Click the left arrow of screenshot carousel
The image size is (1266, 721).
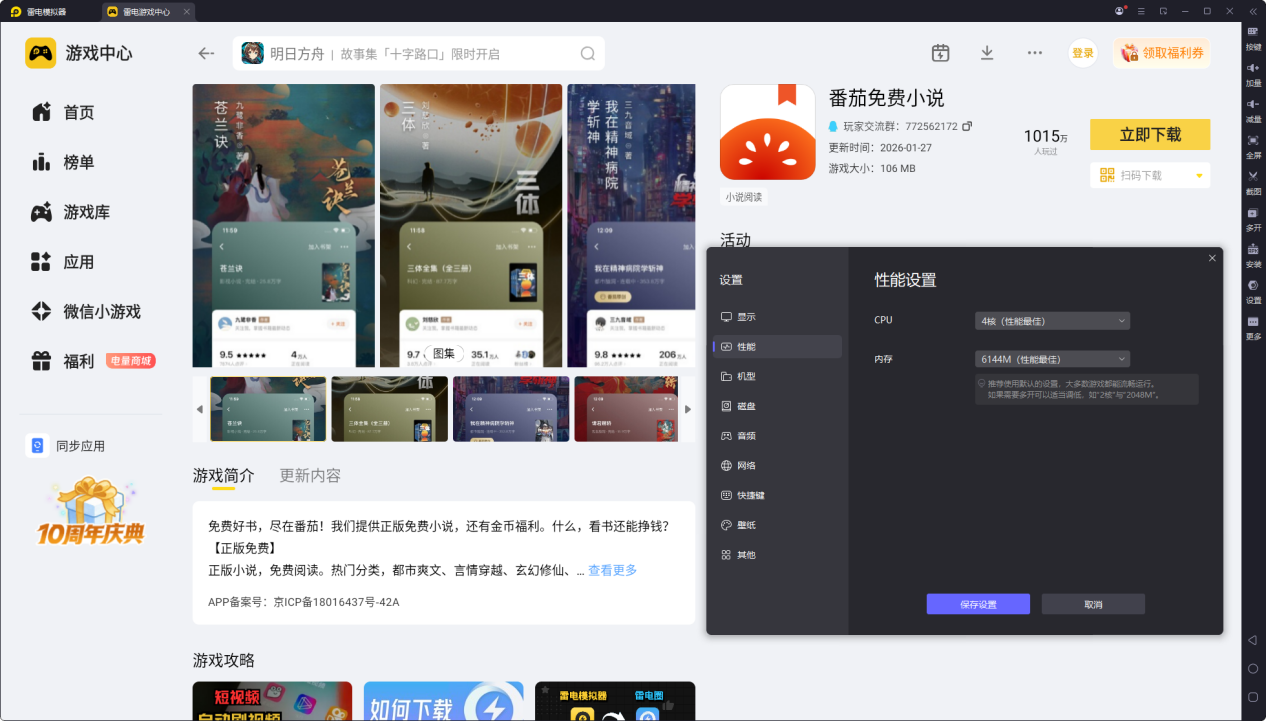click(199, 409)
